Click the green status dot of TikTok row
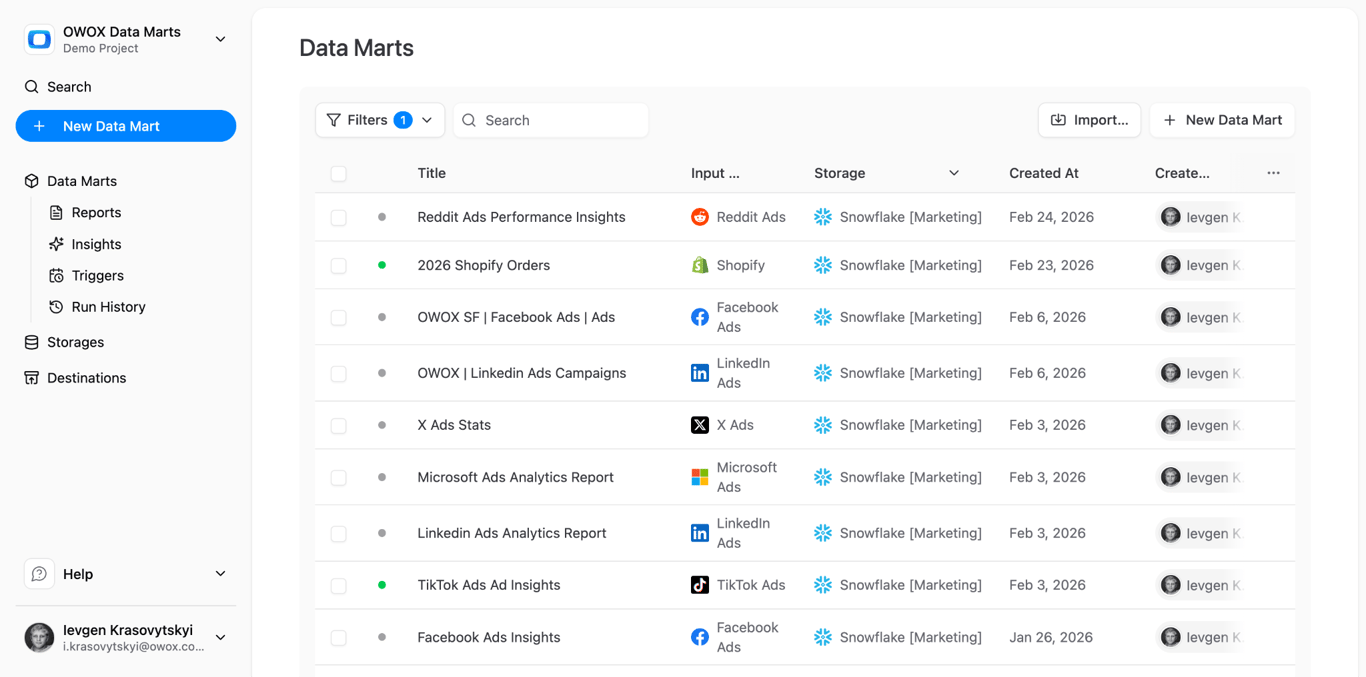 382,585
